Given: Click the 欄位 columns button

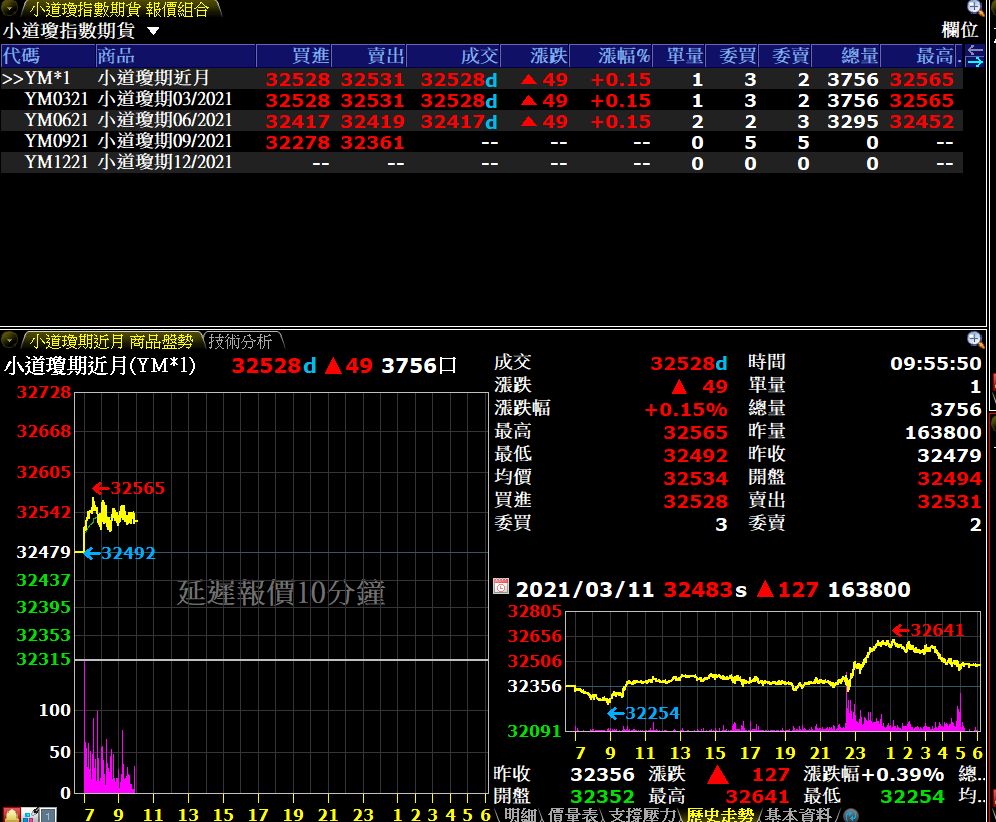Looking at the screenshot, I should tap(959, 31).
